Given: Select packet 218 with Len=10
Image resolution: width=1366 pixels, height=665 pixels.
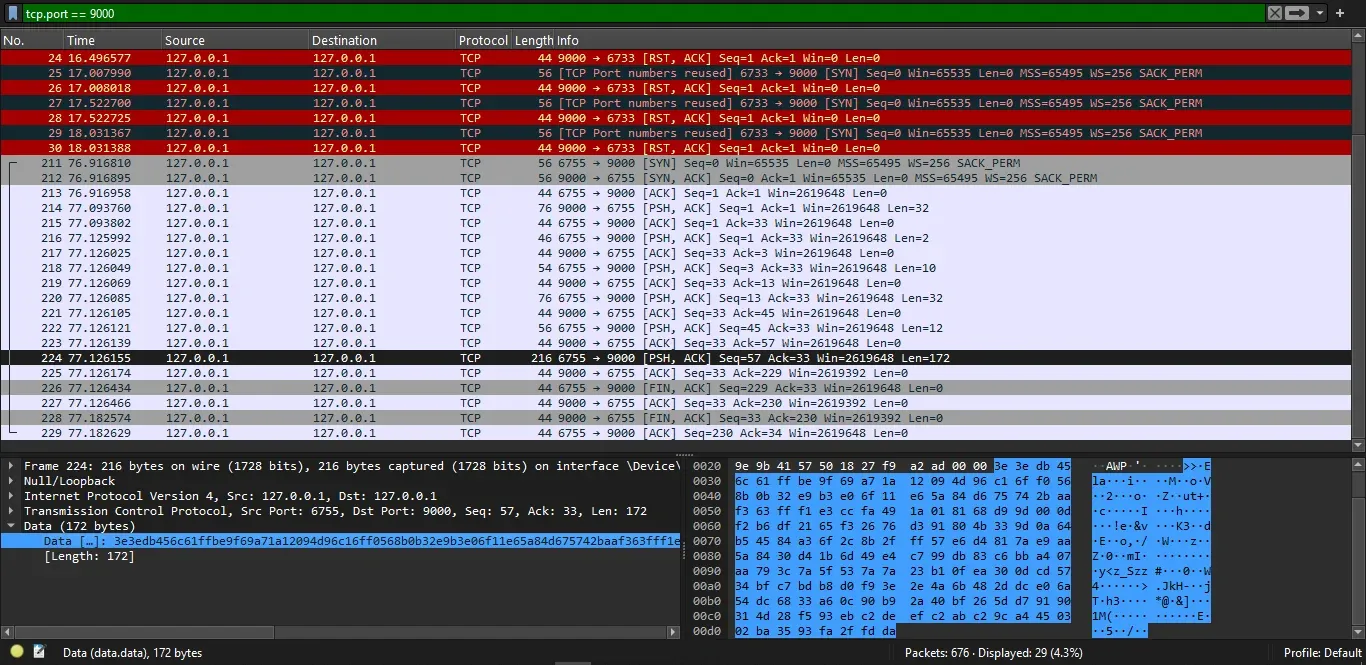Looking at the screenshot, I should pyautogui.click(x=675, y=268).
